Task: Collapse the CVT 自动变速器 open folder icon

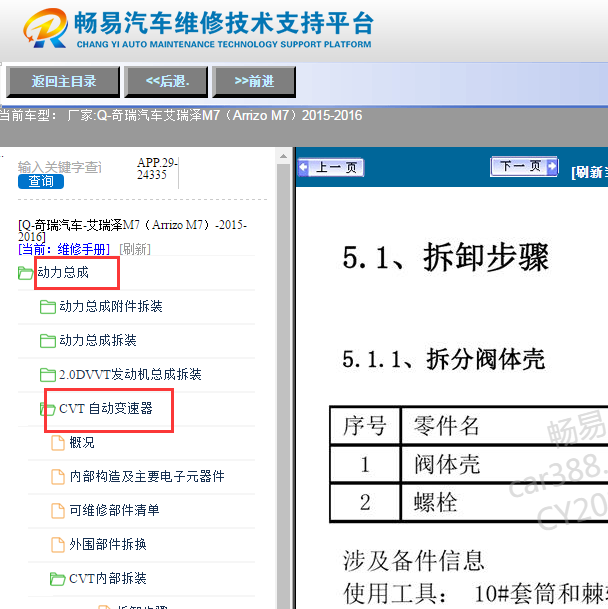Action: point(48,409)
